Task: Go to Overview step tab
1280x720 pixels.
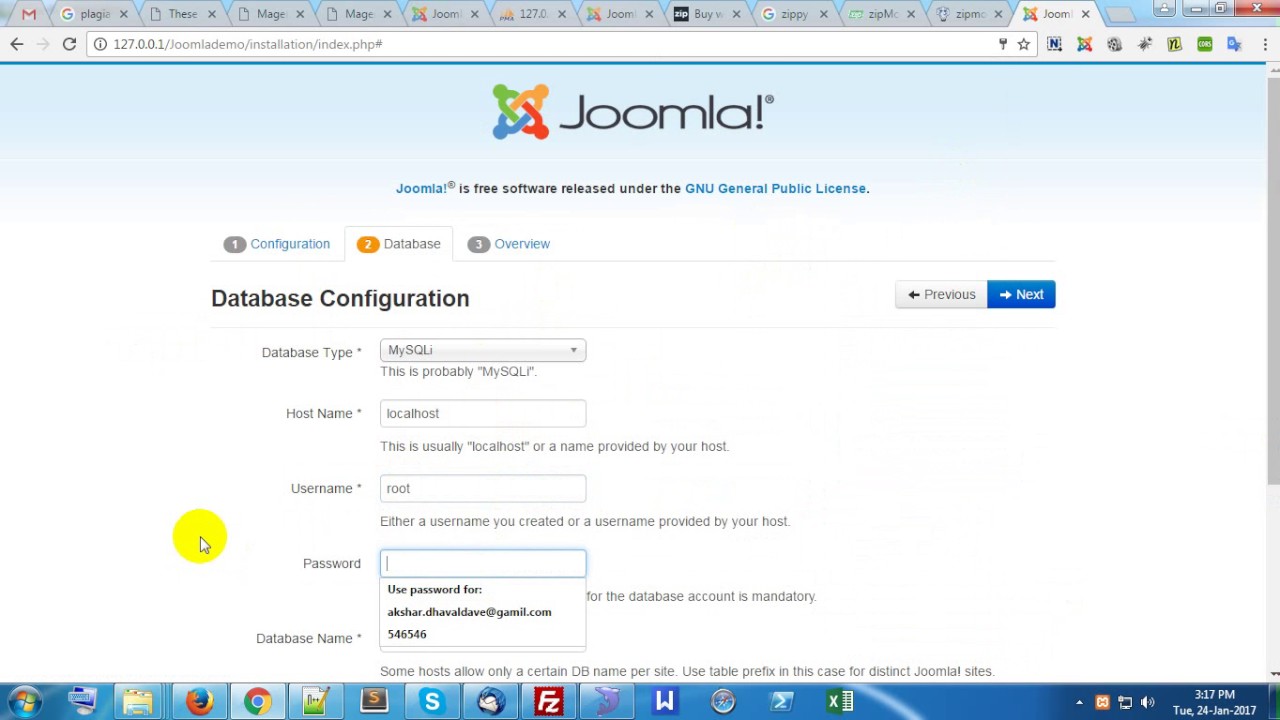Action: 509,244
